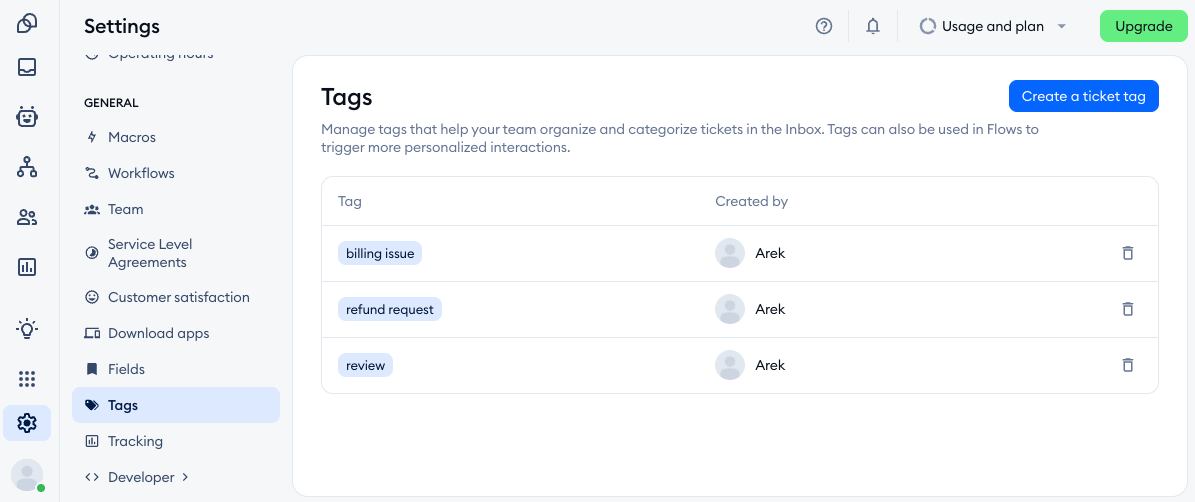The image size is (1195, 502).
Task: Expand the Developer settings section
Action: point(147,477)
